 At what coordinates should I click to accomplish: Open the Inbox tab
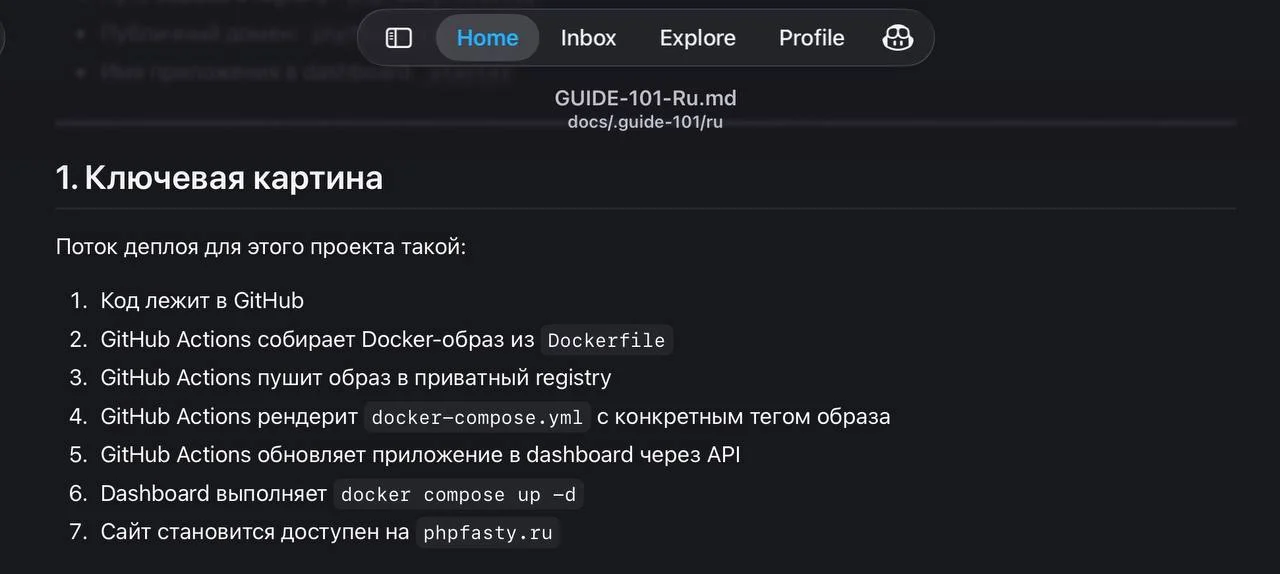point(588,38)
